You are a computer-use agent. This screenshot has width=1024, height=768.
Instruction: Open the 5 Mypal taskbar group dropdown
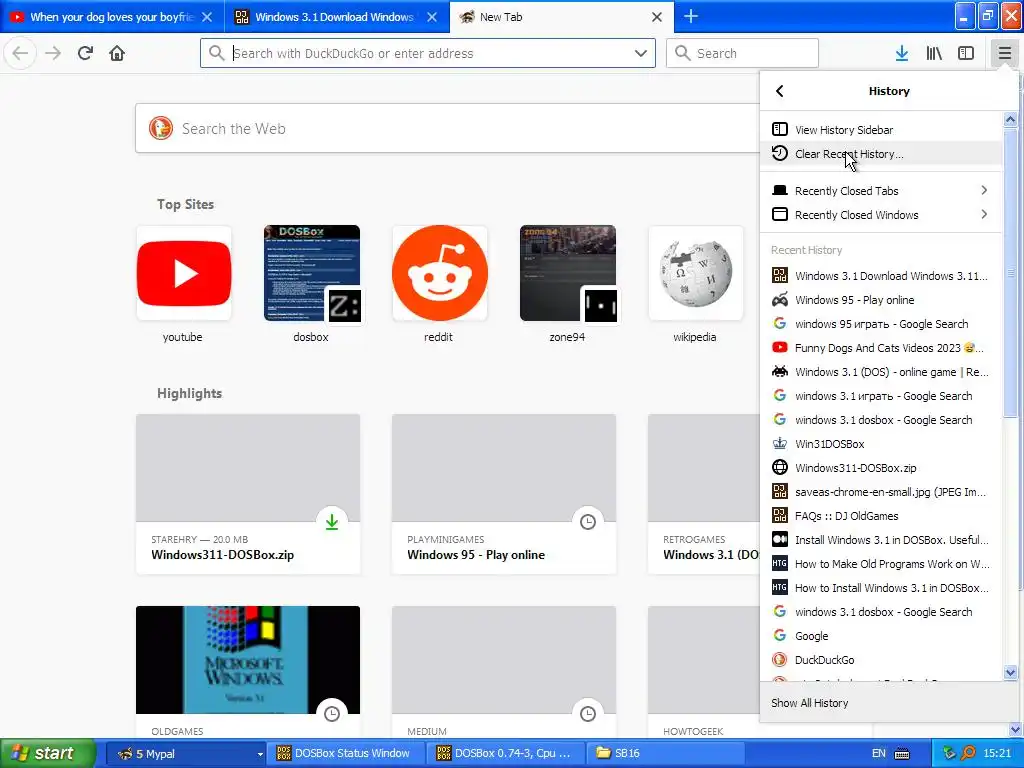point(259,754)
